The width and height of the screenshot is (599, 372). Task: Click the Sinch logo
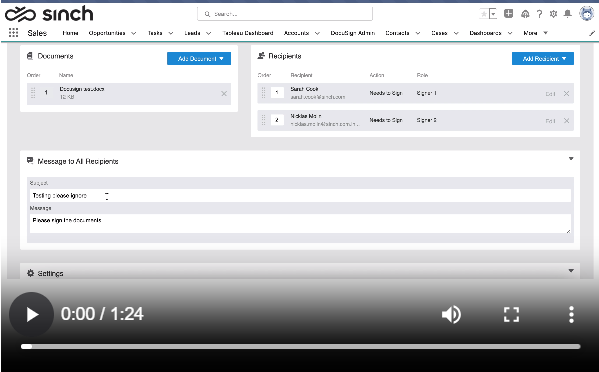point(49,14)
